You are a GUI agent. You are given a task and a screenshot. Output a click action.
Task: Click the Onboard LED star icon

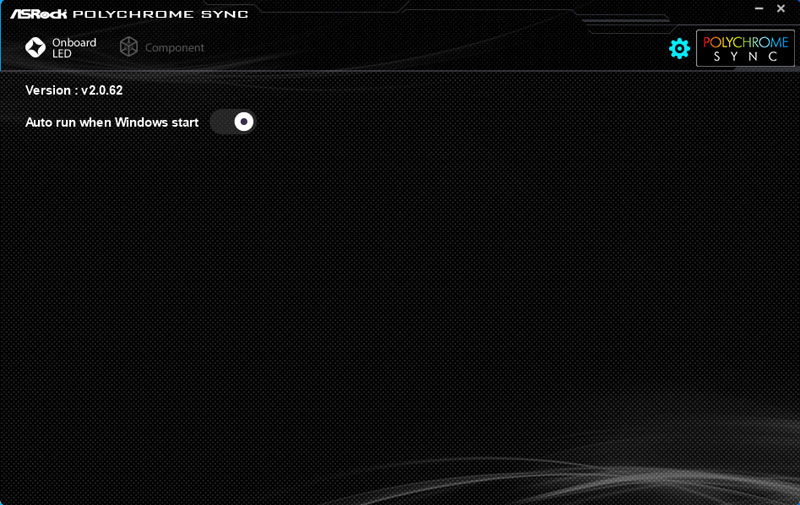click(x=36, y=47)
